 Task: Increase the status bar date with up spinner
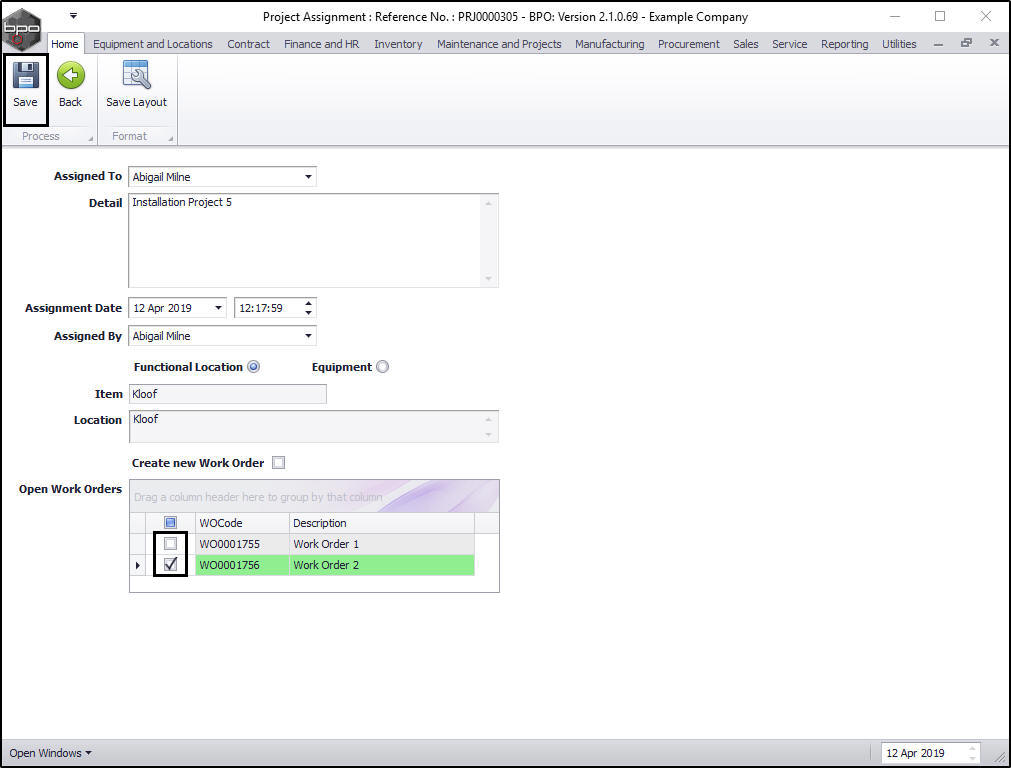[x=972, y=748]
